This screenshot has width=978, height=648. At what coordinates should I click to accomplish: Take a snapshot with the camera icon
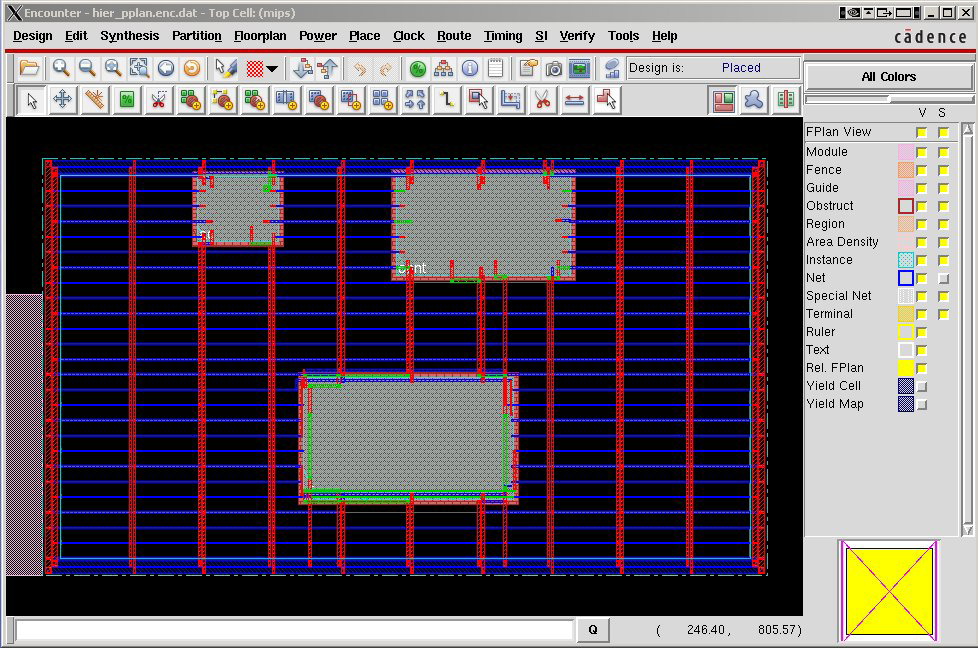(553, 68)
